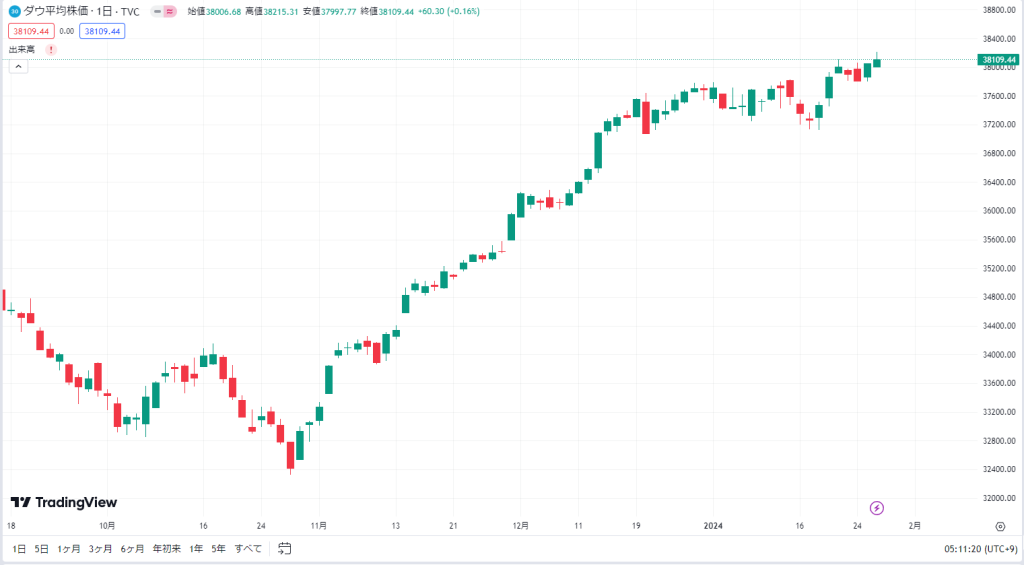Click the 出来高 volume indicator label
The image size is (1024, 565).
pyautogui.click(x=22, y=50)
